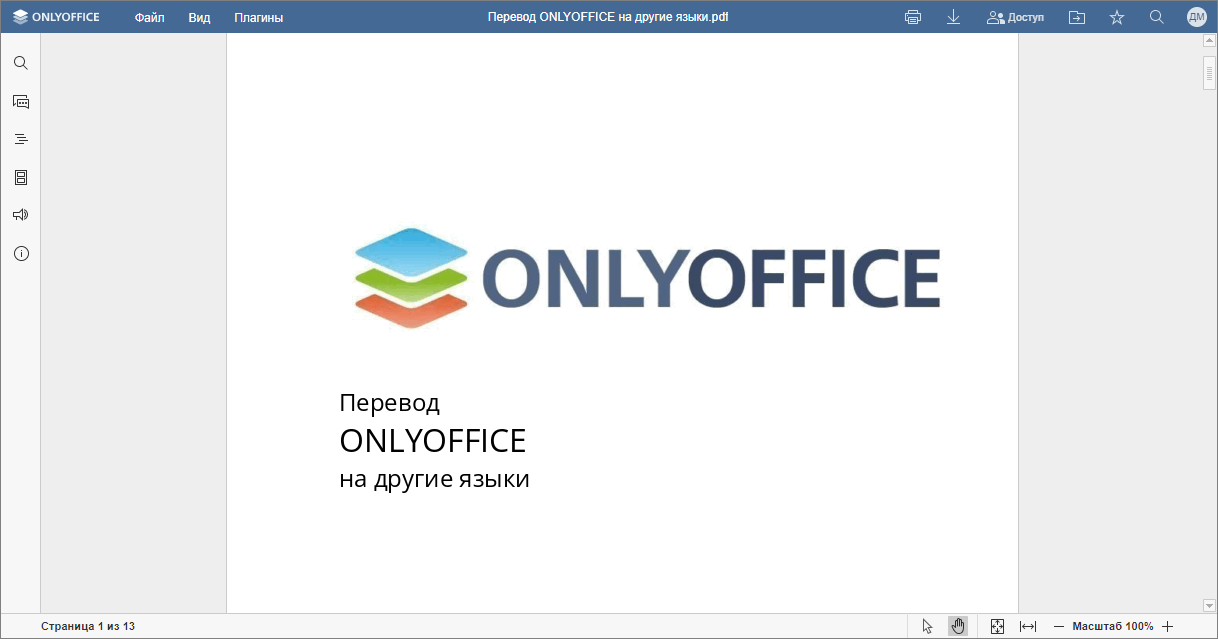Click the ONLYOFFICE logo image in document
Image resolution: width=1218 pixels, height=639 pixels.
pos(647,278)
